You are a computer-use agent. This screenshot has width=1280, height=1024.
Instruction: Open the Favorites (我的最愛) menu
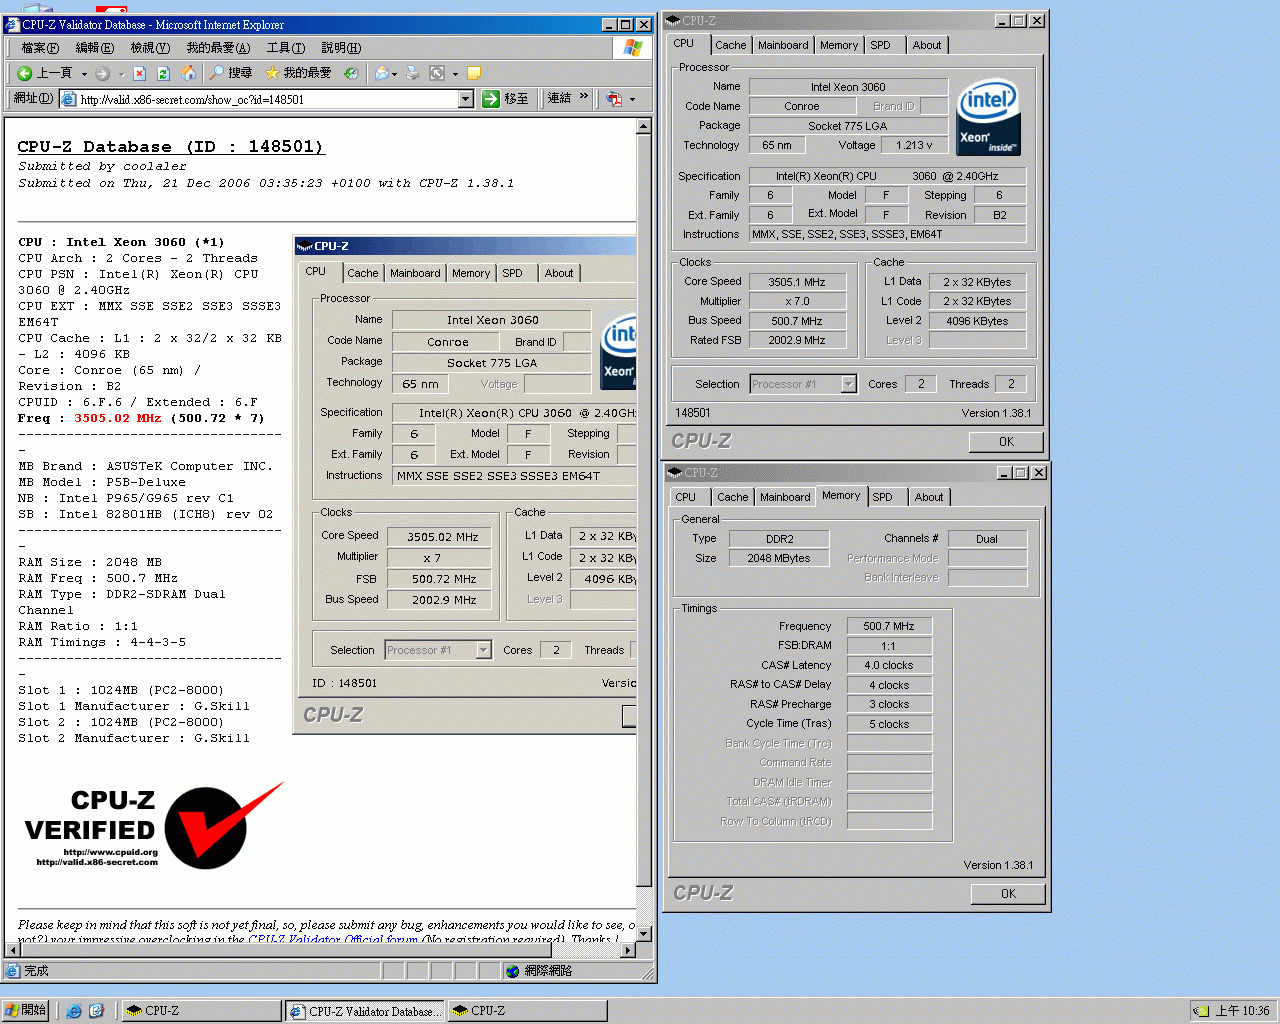[x=218, y=47]
